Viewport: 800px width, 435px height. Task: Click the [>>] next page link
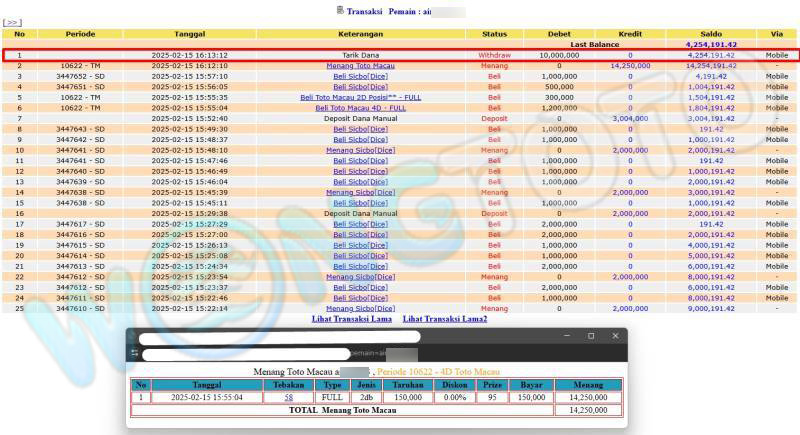click(12, 22)
